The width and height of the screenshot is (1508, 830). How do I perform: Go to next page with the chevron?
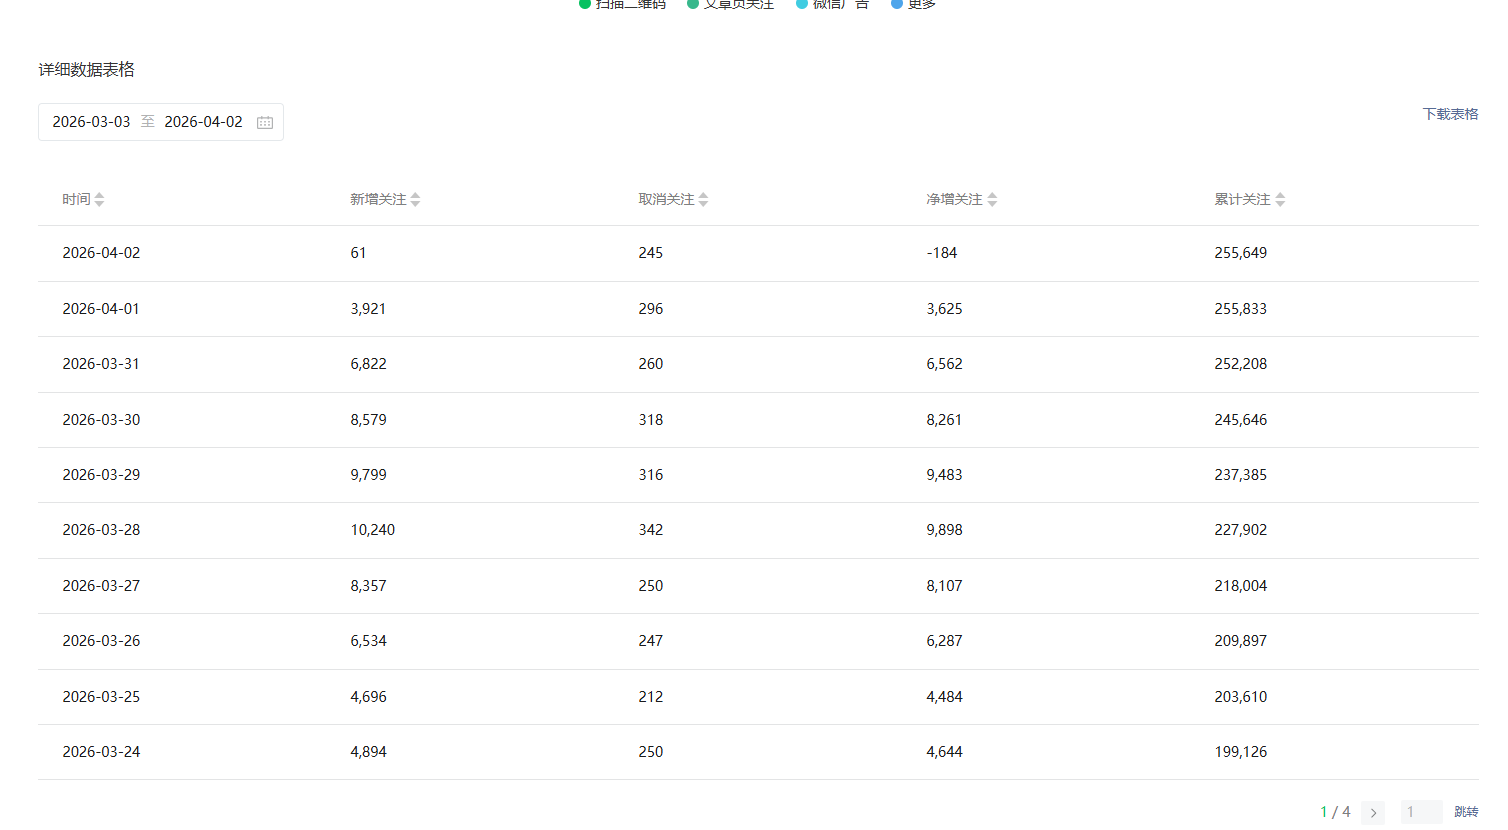[x=1373, y=812]
